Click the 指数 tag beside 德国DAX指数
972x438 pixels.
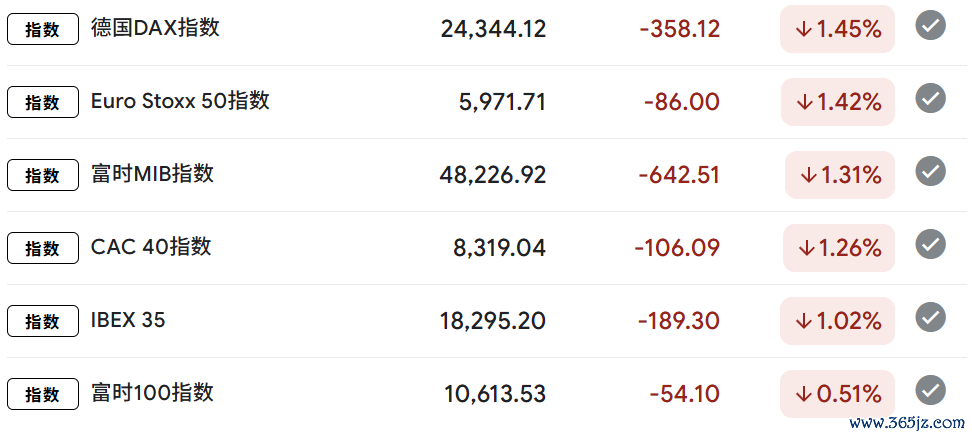[43, 30]
